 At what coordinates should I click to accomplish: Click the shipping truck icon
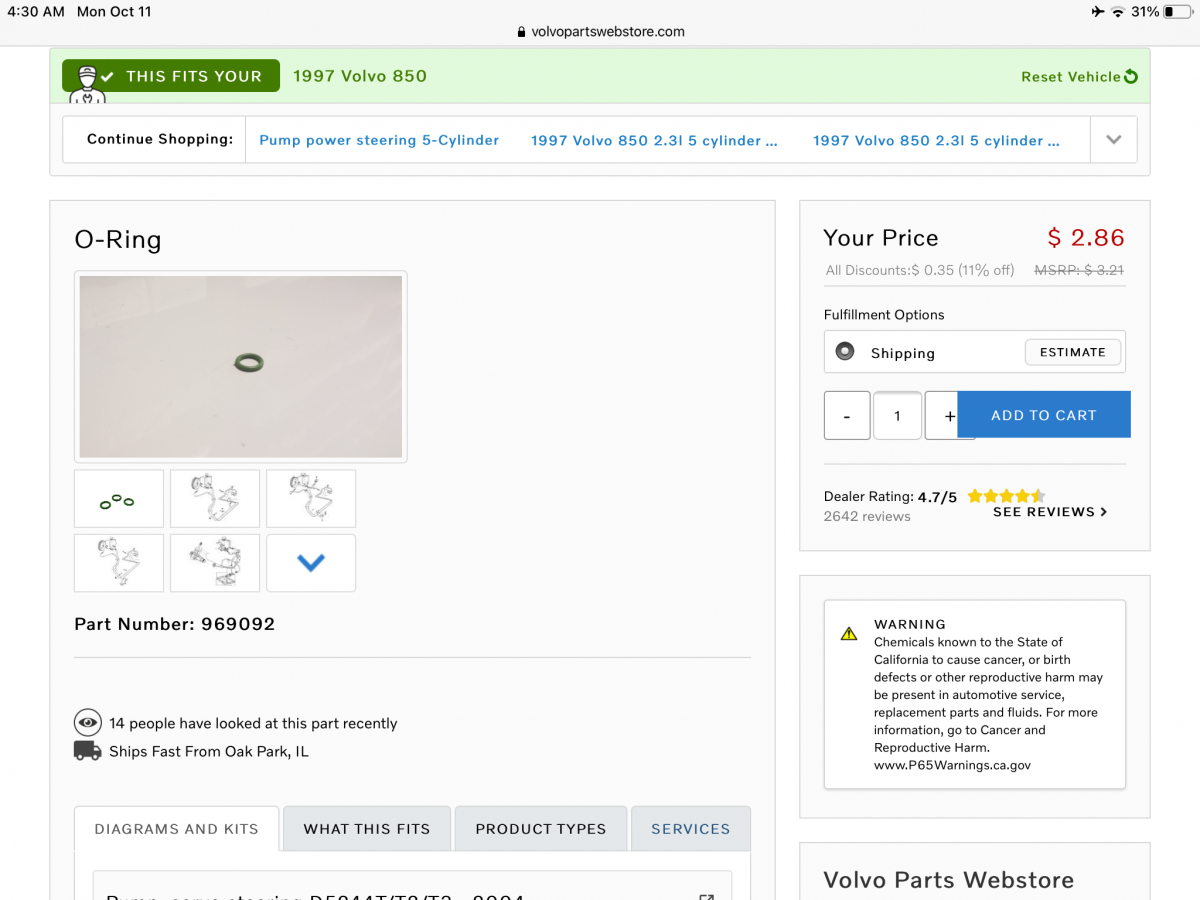(88, 751)
